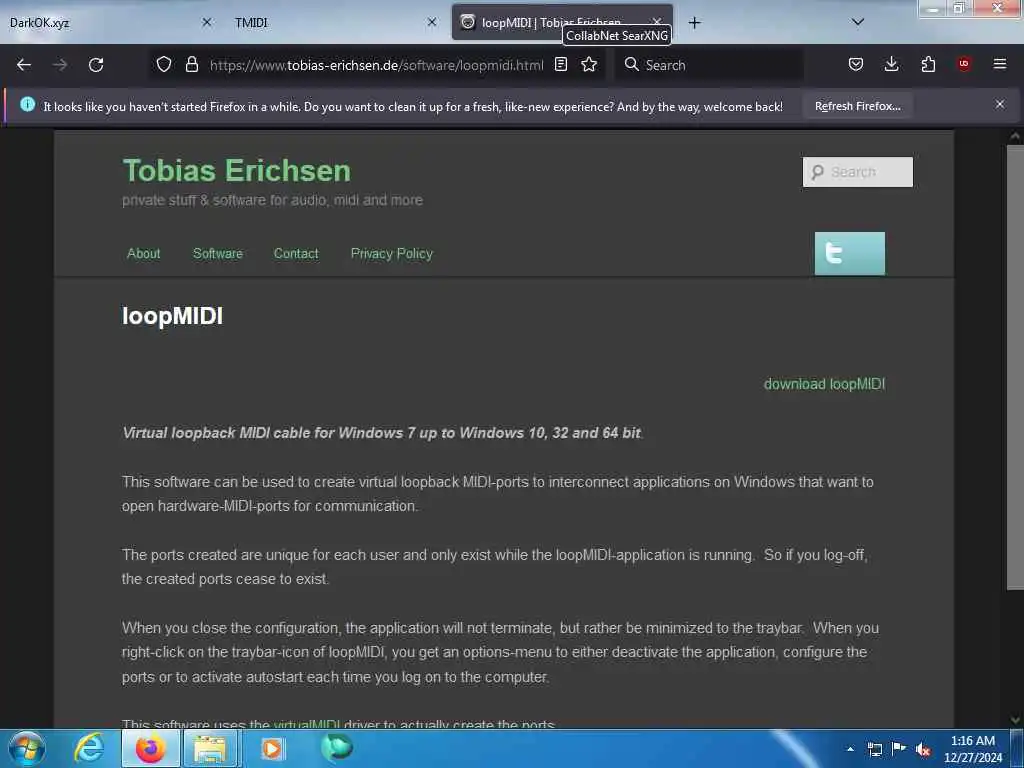Click the Refresh Firefox button

tap(857, 106)
